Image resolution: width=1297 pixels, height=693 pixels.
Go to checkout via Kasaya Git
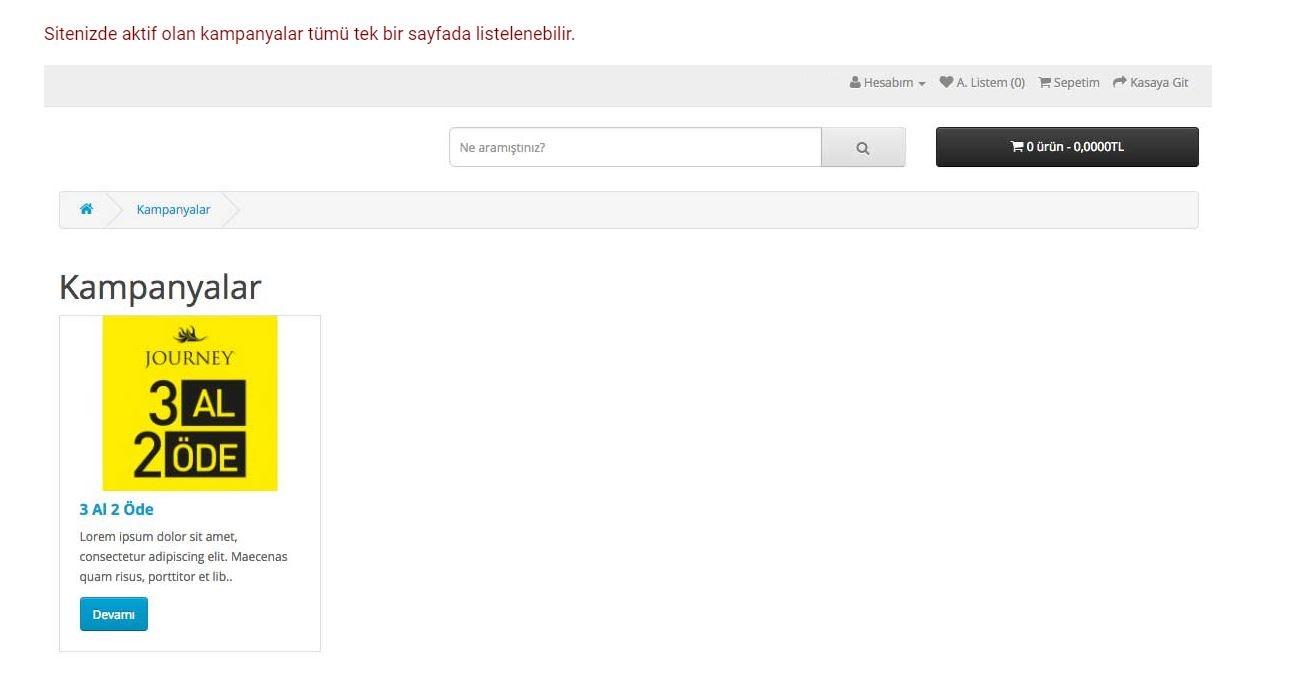click(1150, 83)
